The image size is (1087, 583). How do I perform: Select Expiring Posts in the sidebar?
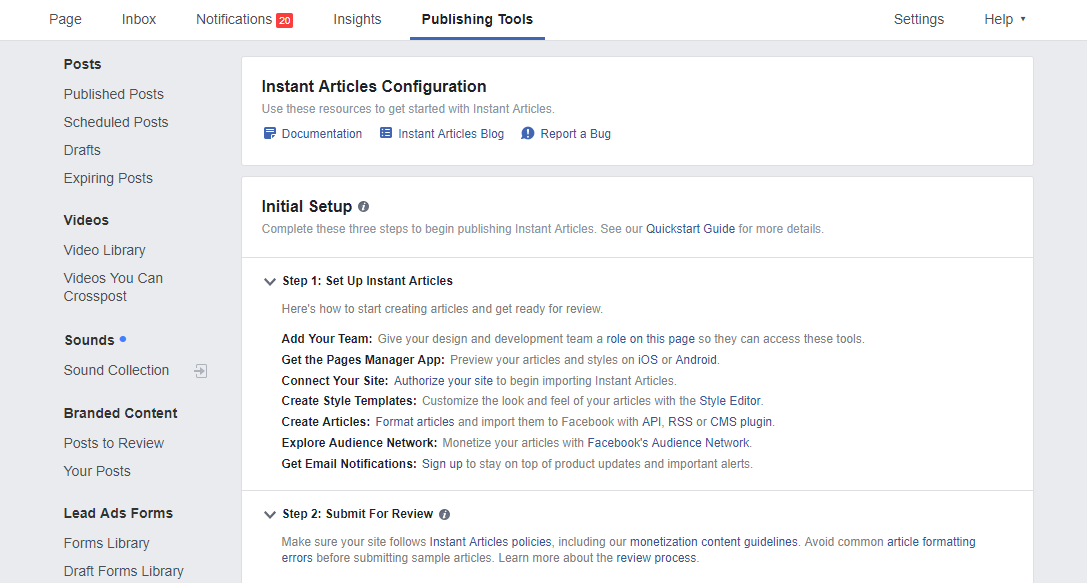(108, 178)
